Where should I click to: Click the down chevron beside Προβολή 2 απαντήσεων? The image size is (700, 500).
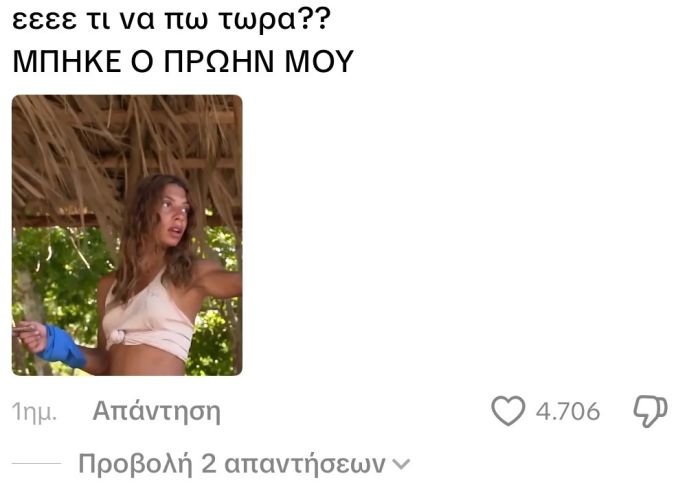tap(401, 464)
